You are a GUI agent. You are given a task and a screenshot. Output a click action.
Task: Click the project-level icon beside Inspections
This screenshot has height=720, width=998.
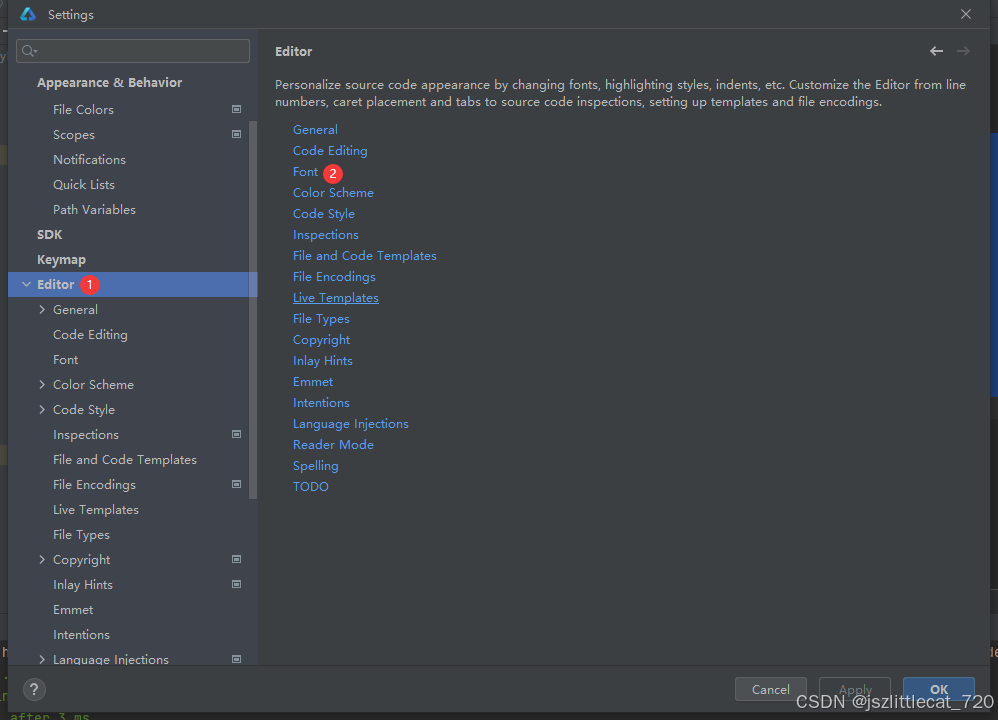237,434
